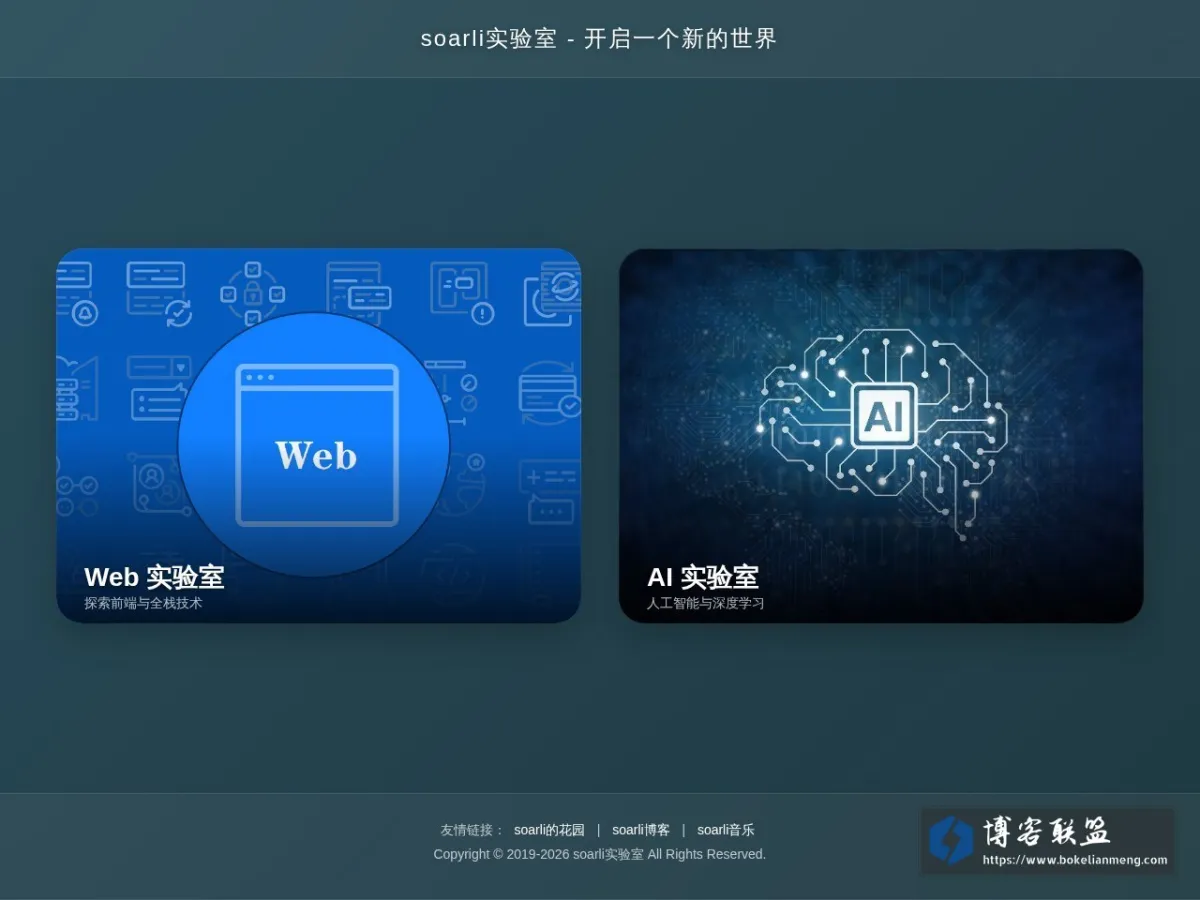Click the Copyright 2019-2026 footer text
Screen dimensions: 1200x900
pos(600,854)
